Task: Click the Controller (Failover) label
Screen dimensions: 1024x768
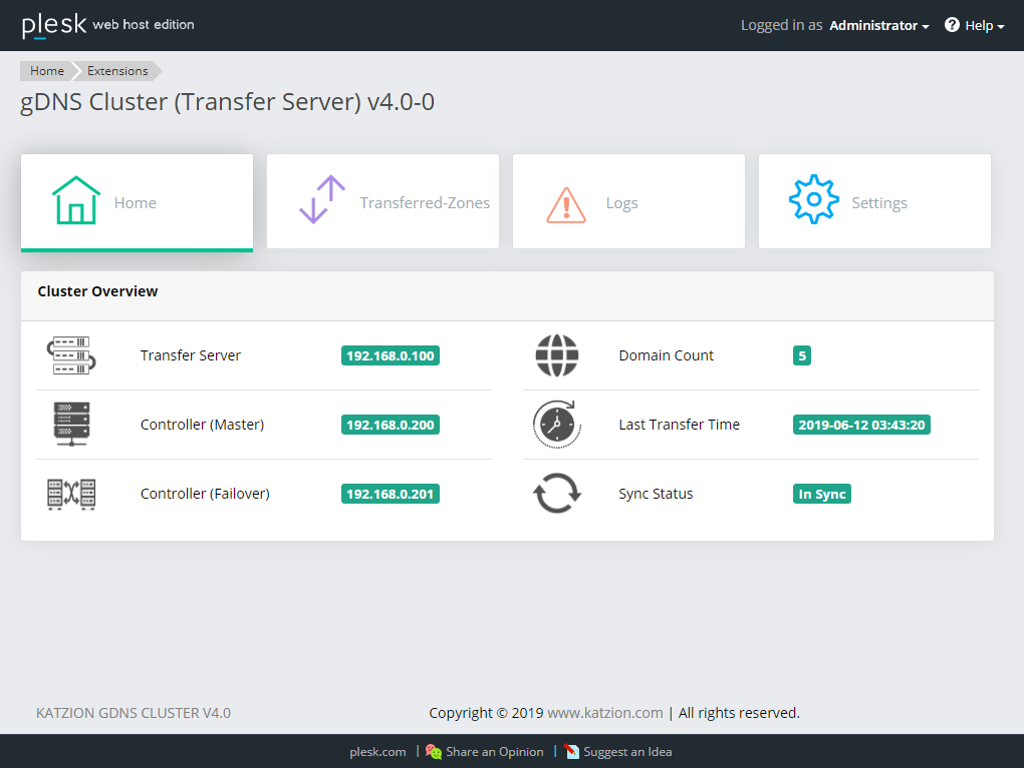Action: (204, 494)
